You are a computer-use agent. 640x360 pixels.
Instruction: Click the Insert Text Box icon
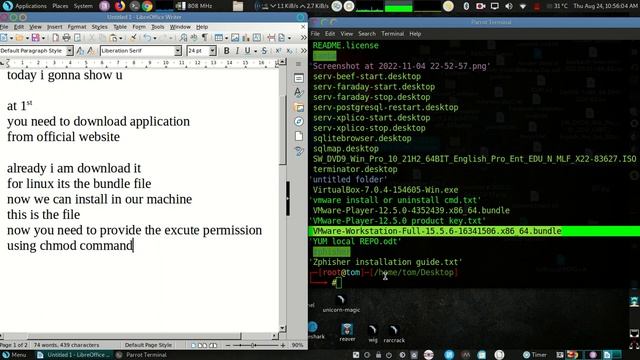[257, 38]
